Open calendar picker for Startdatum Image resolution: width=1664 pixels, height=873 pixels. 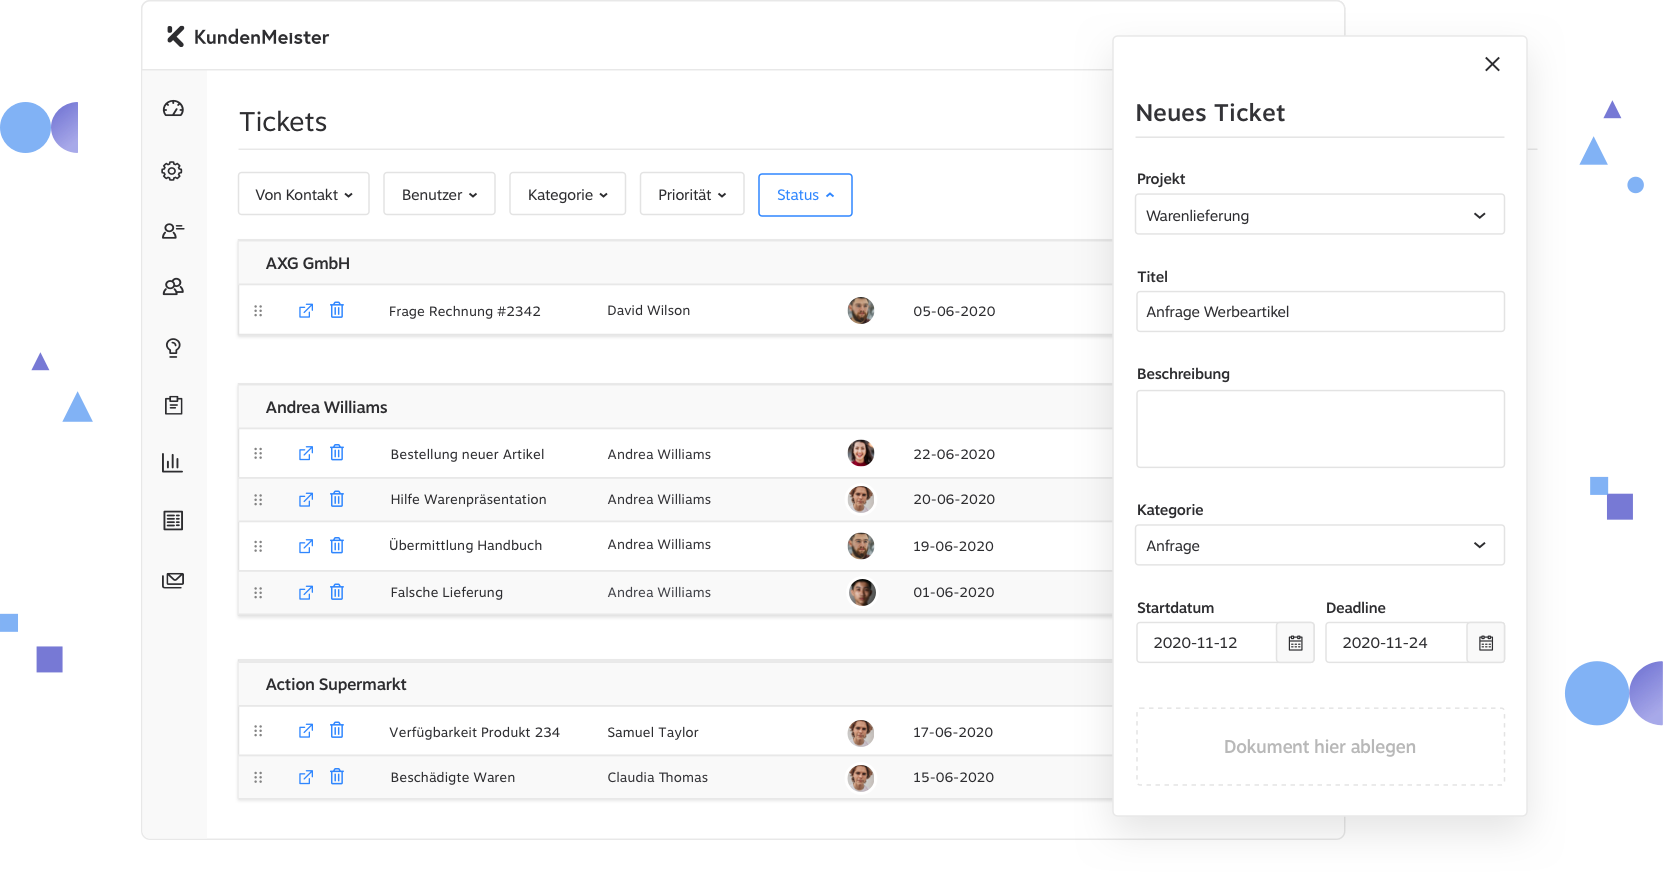coord(1295,643)
